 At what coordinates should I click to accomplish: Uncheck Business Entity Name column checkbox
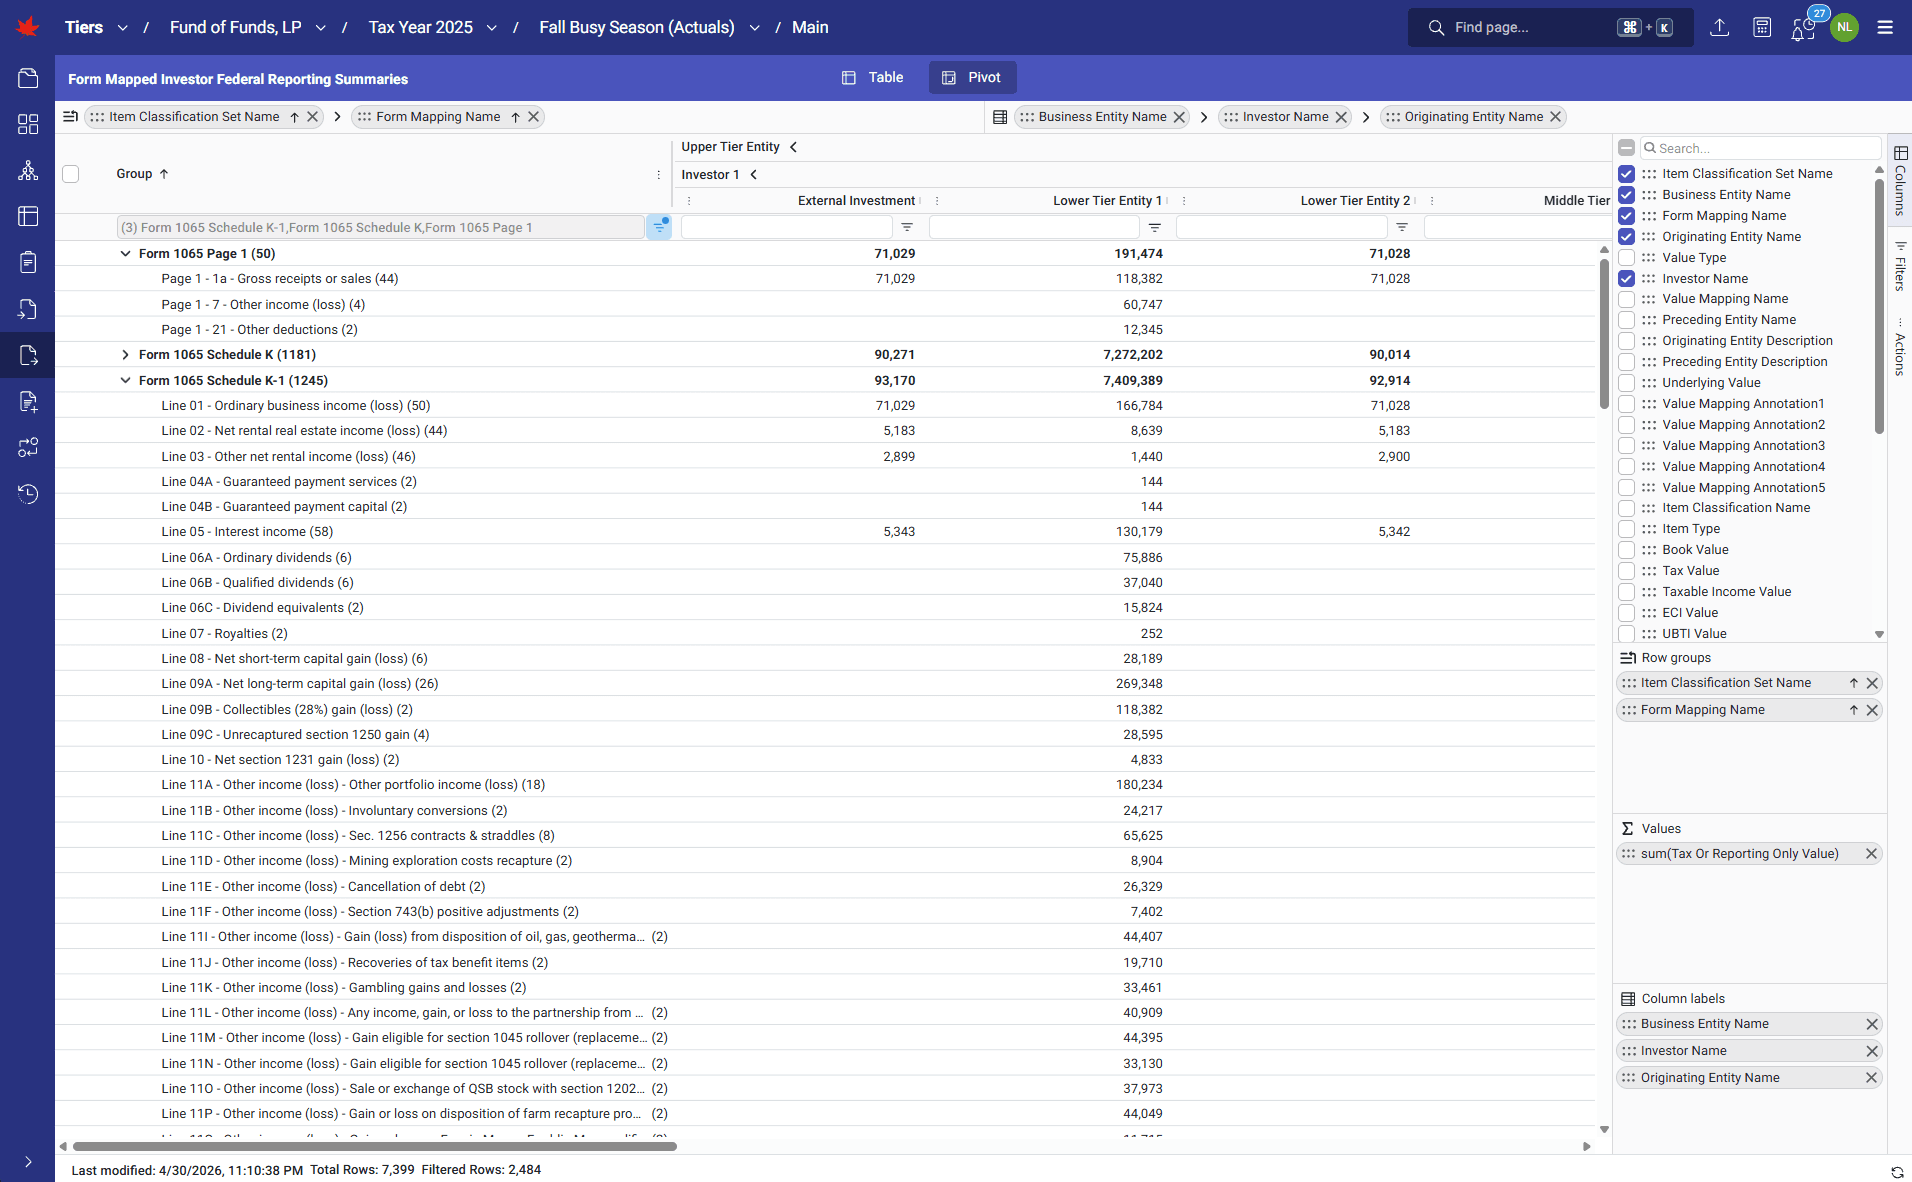1627,195
